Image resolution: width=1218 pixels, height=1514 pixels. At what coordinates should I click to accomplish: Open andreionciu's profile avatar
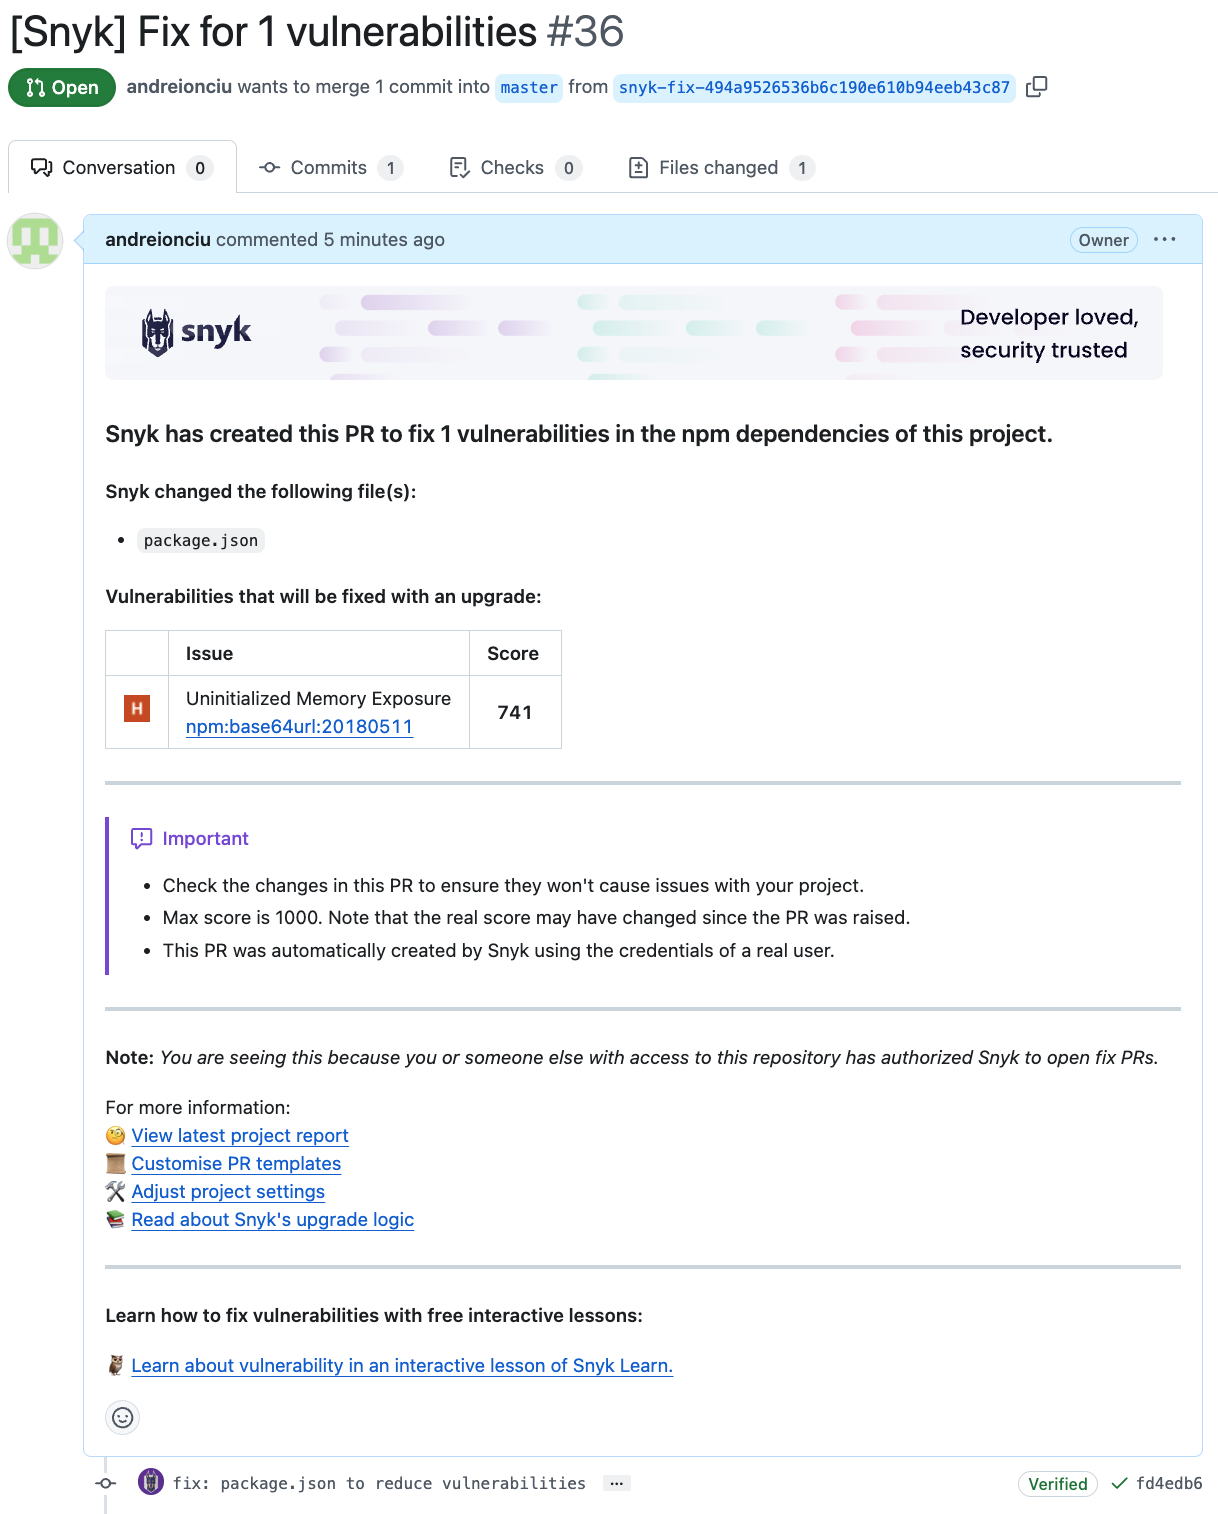[x=35, y=240]
